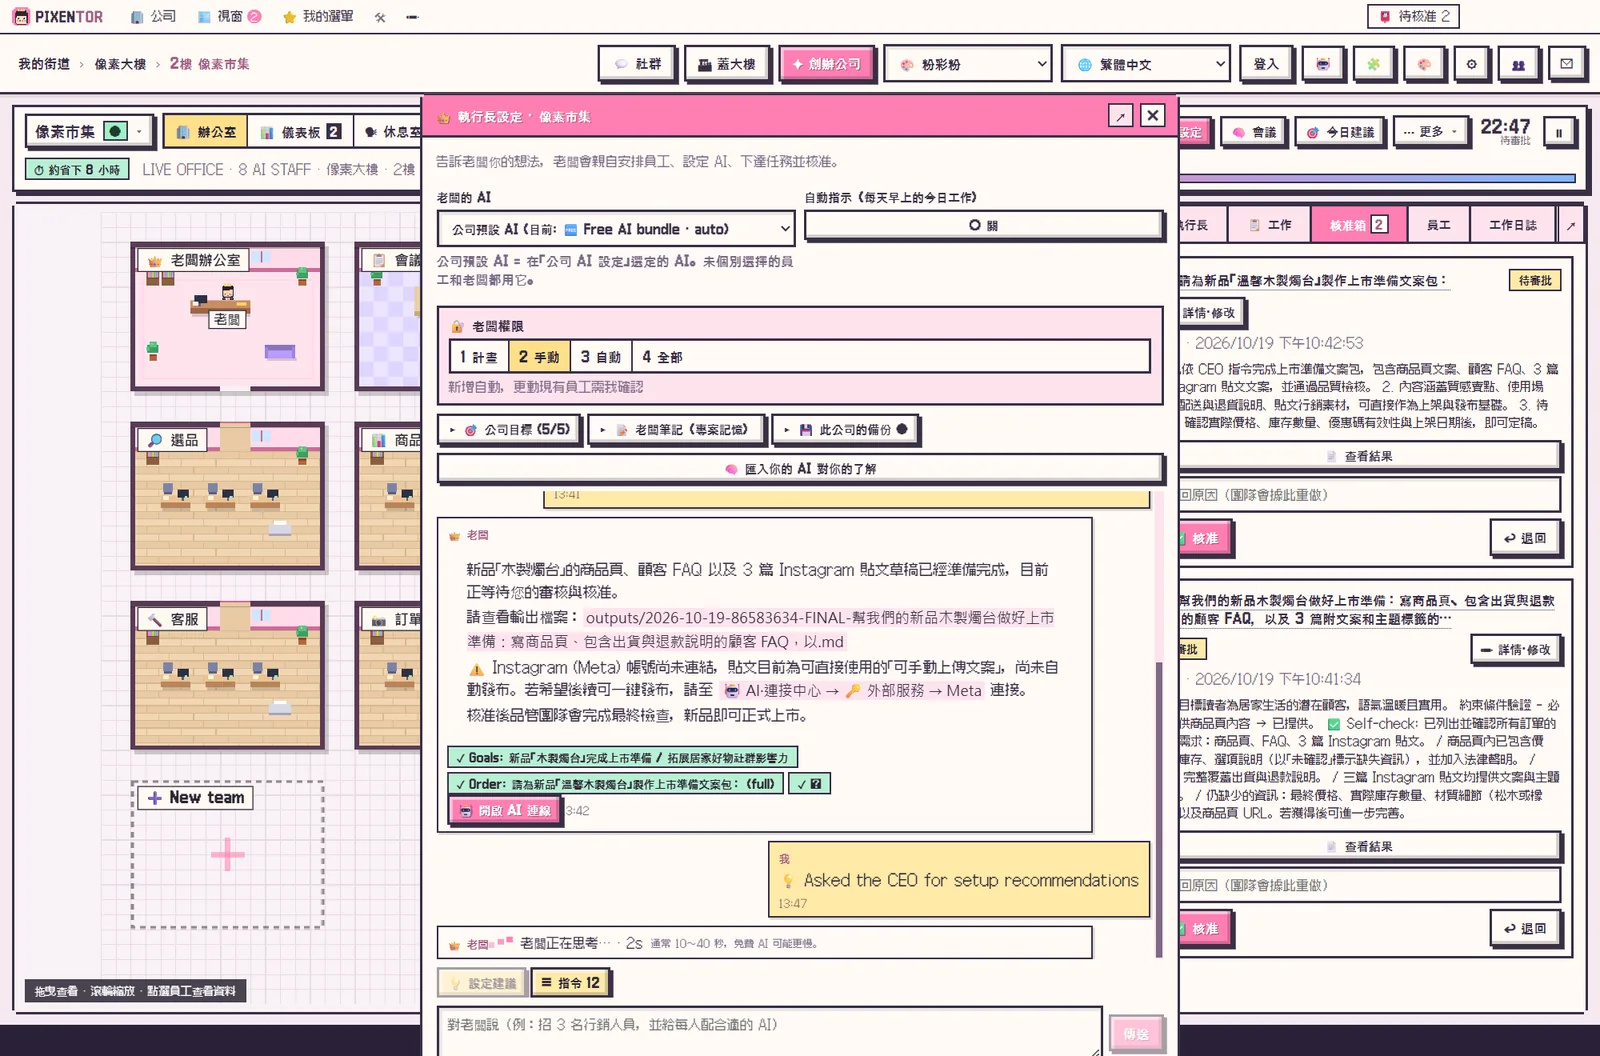Image resolution: width=1600 pixels, height=1056 pixels.
Task: Select boss permission level 1 計畫
Action: [479, 357]
